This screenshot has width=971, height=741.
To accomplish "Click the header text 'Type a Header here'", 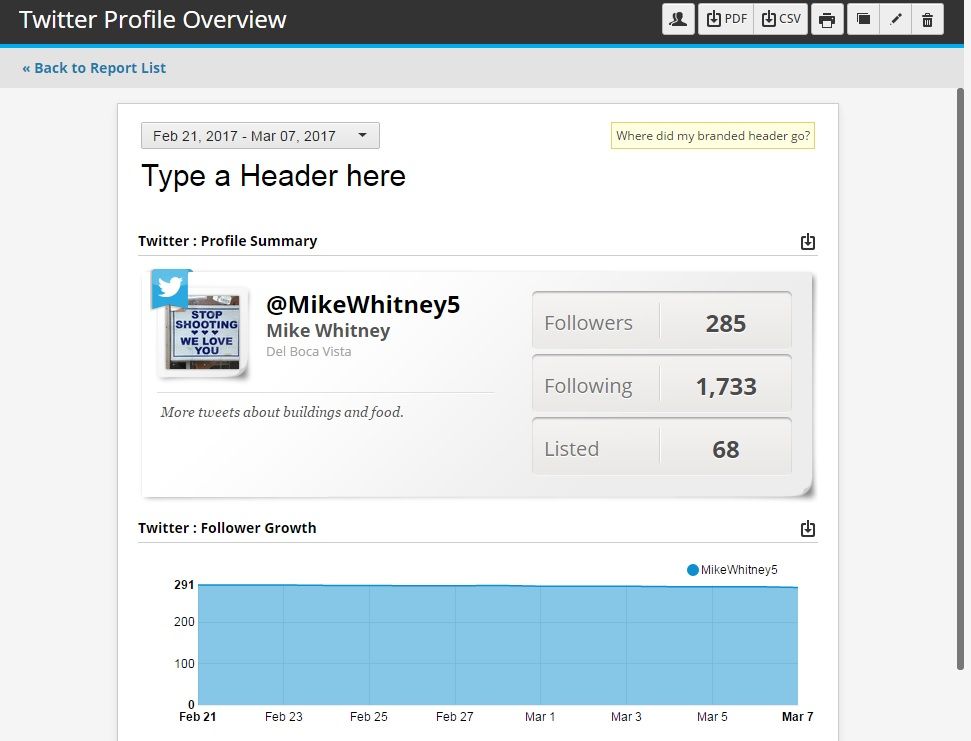I will point(274,176).
